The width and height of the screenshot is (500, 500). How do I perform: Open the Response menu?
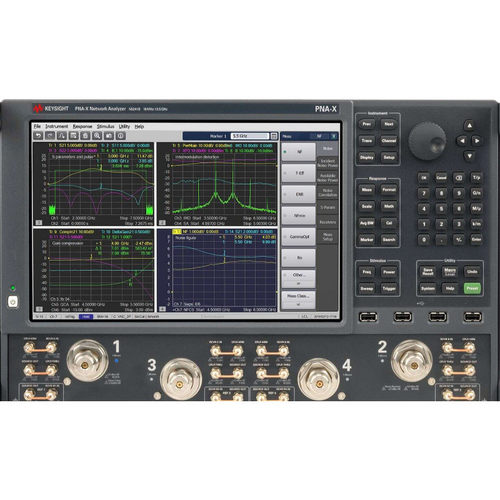82,127
